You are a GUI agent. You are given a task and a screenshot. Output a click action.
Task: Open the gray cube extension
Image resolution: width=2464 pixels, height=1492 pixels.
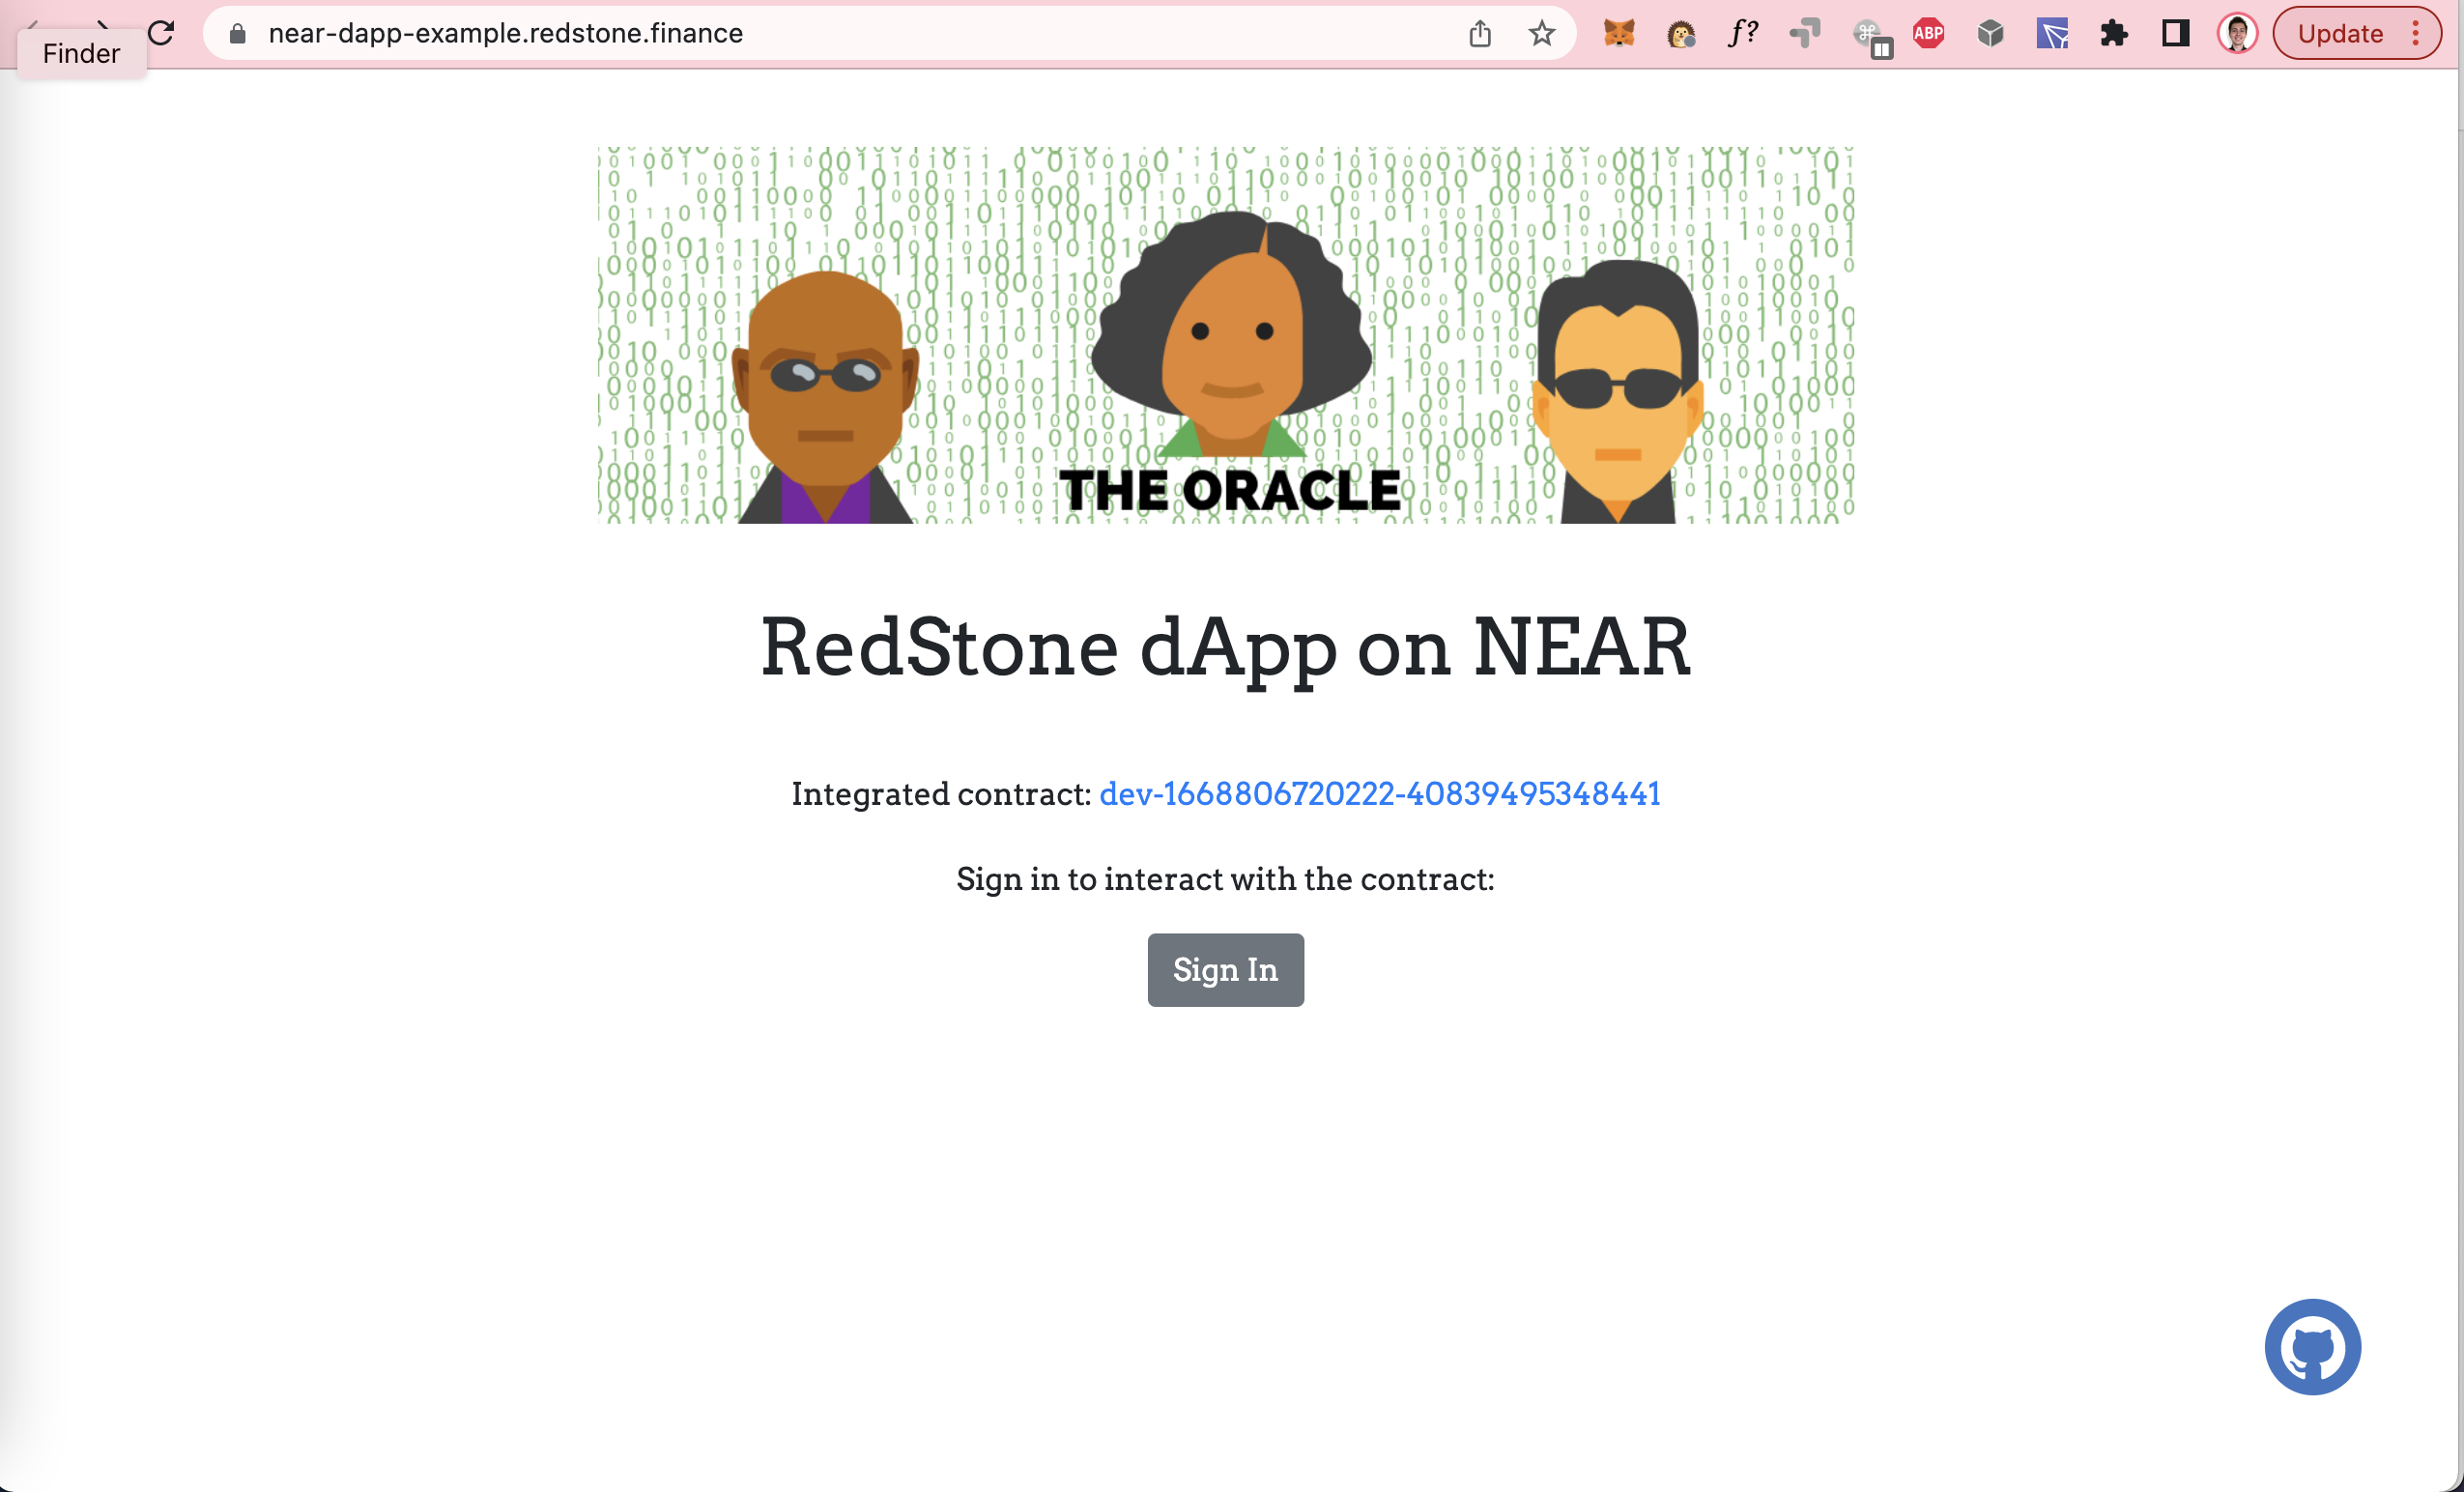click(1990, 33)
